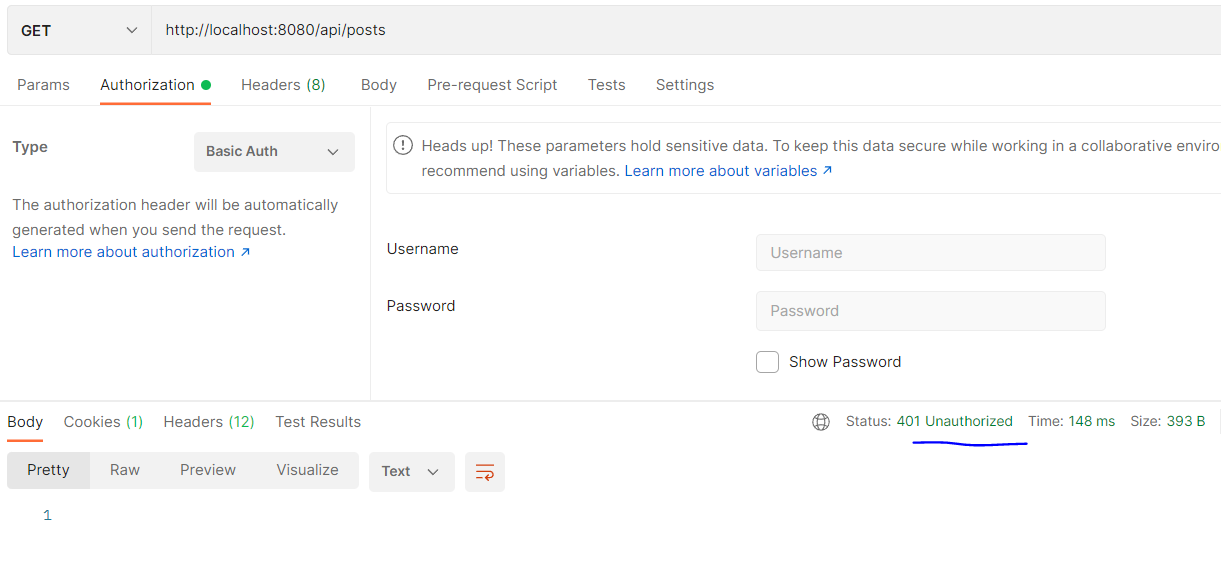The height and width of the screenshot is (580, 1221).
Task: Follow the Learn more about authorization link
Action: coord(131,252)
